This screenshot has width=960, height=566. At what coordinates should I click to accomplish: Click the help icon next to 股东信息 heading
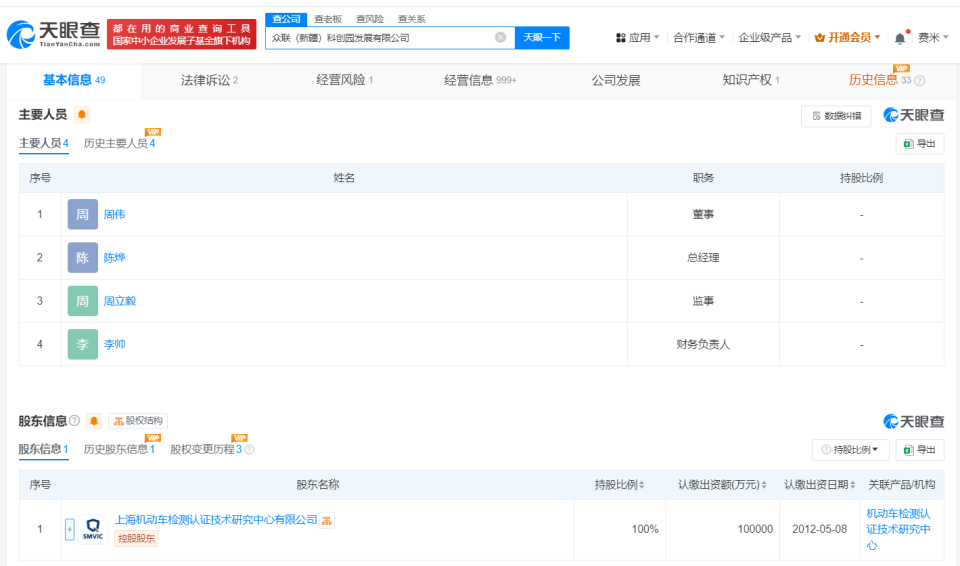(75, 421)
